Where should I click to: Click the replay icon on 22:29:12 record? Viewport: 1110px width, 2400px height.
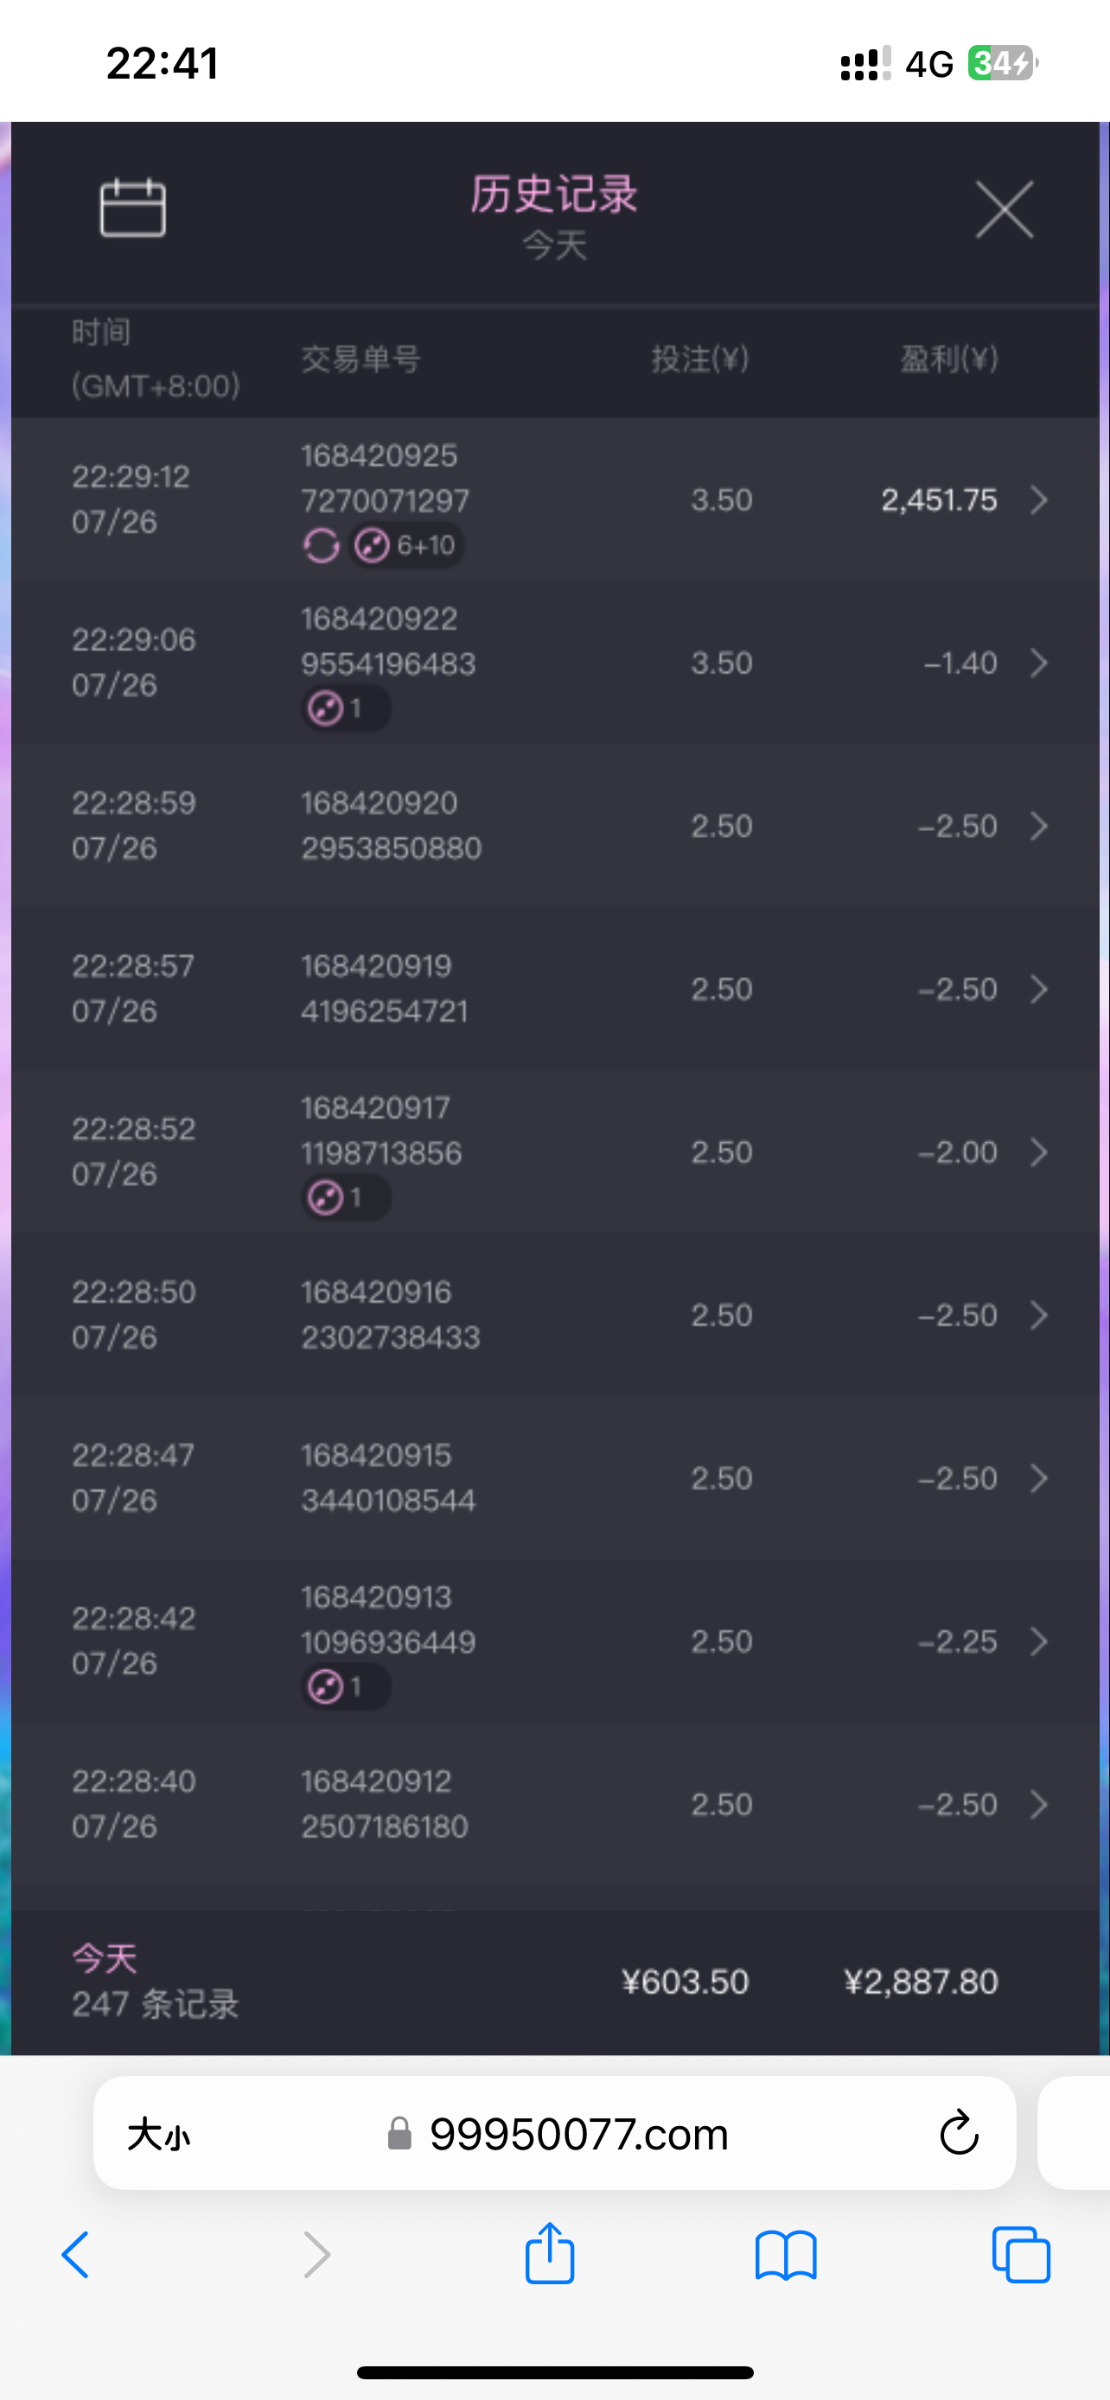(321, 546)
